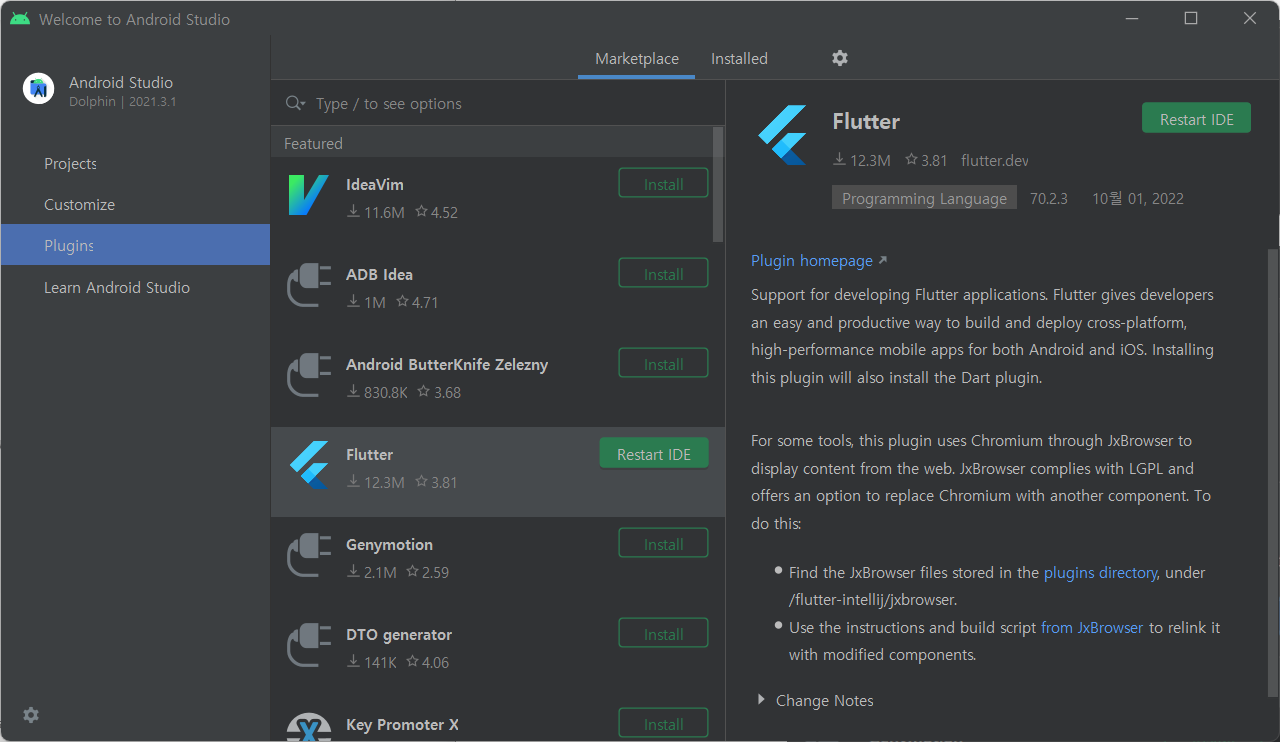Click the search magnifier icon
The image size is (1280, 742).
pos(295,104)
